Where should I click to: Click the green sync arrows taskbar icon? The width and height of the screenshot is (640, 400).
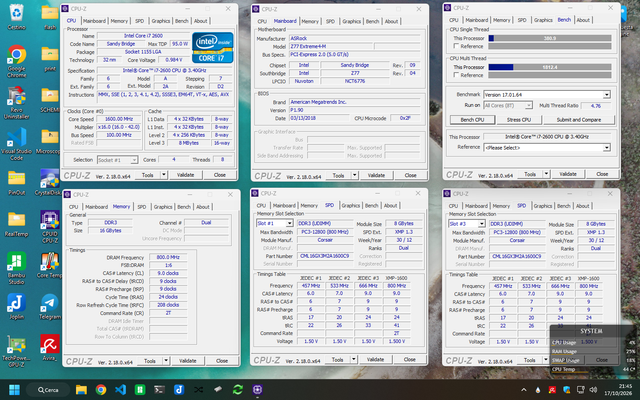click(238, 390)
